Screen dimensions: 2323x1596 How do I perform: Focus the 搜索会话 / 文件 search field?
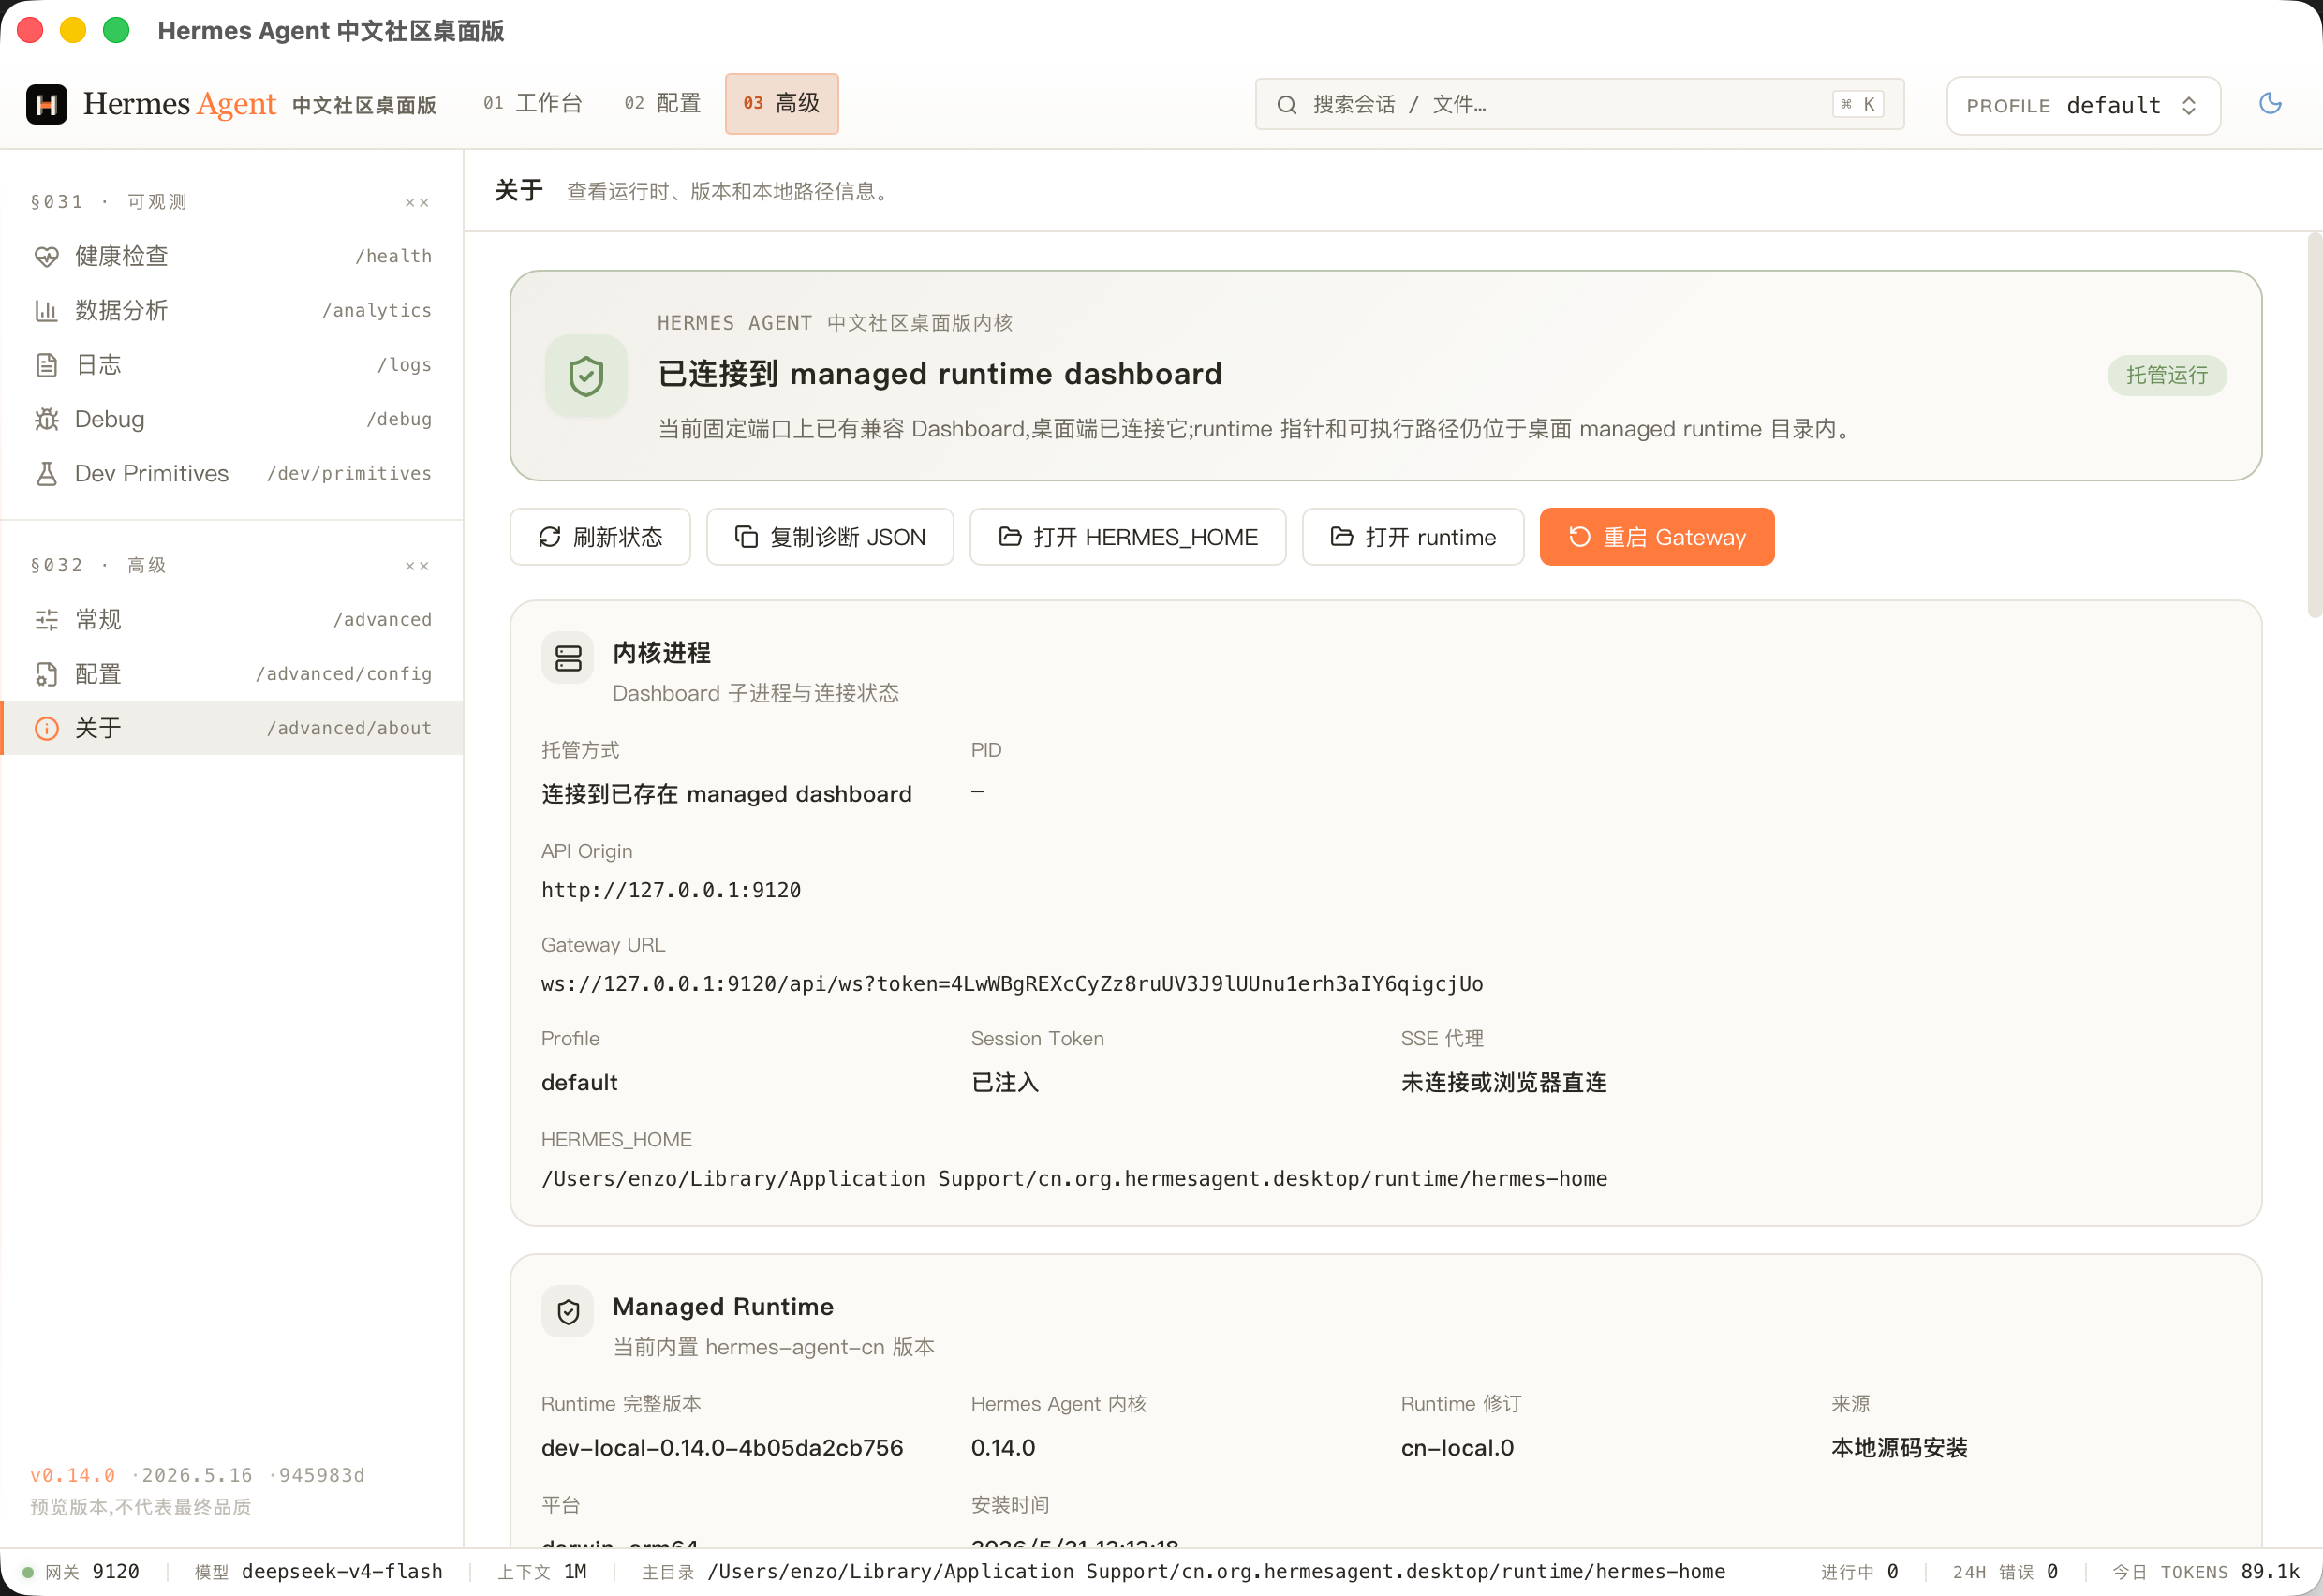1579,105
